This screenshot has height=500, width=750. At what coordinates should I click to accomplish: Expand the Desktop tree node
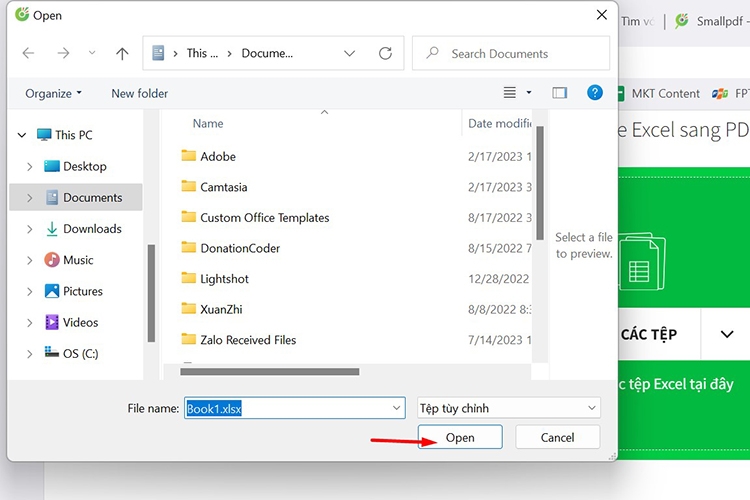coord(30,167)
